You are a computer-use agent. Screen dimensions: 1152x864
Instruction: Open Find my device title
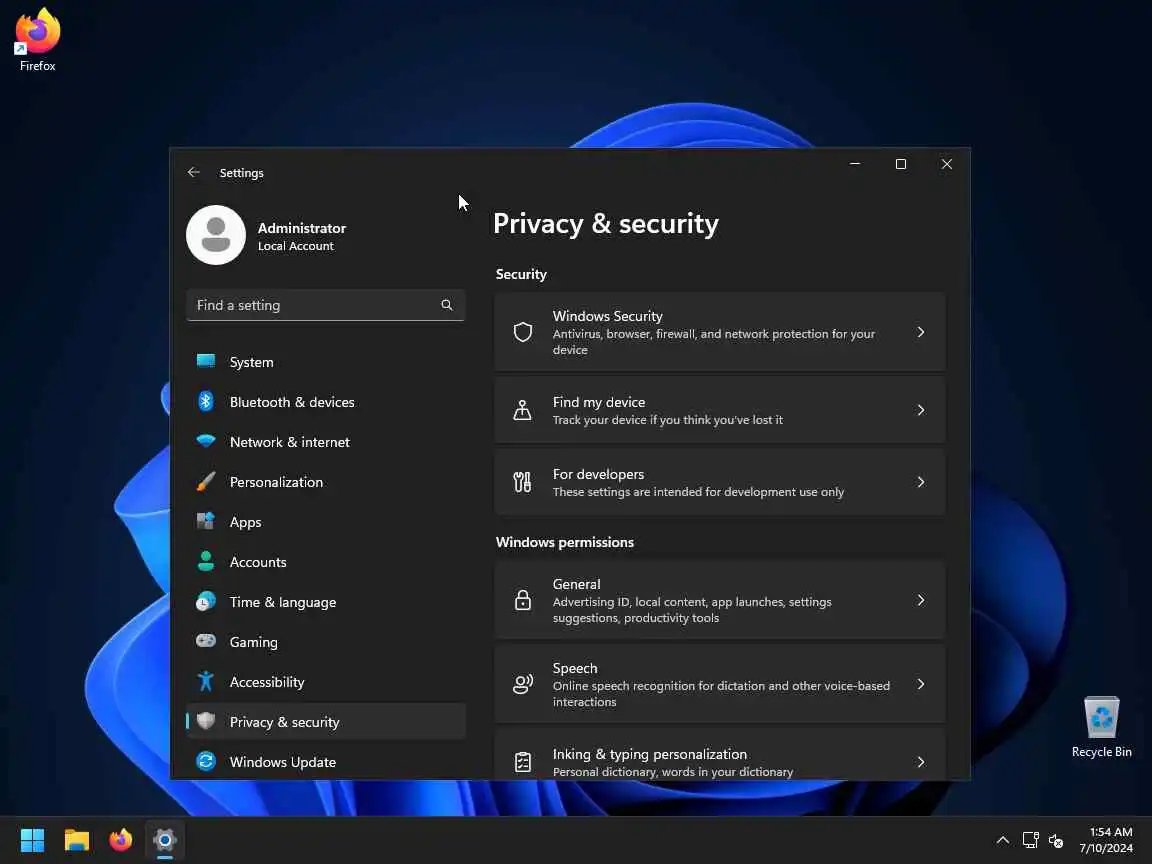click(599, 402)
